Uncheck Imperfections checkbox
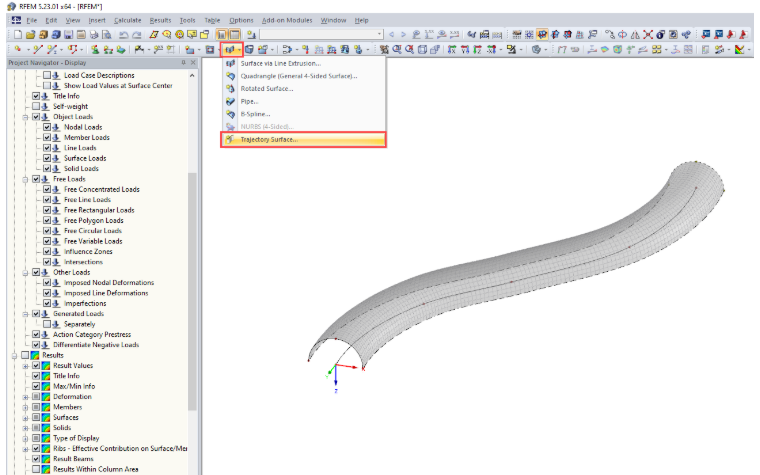 tap(47, 303)
